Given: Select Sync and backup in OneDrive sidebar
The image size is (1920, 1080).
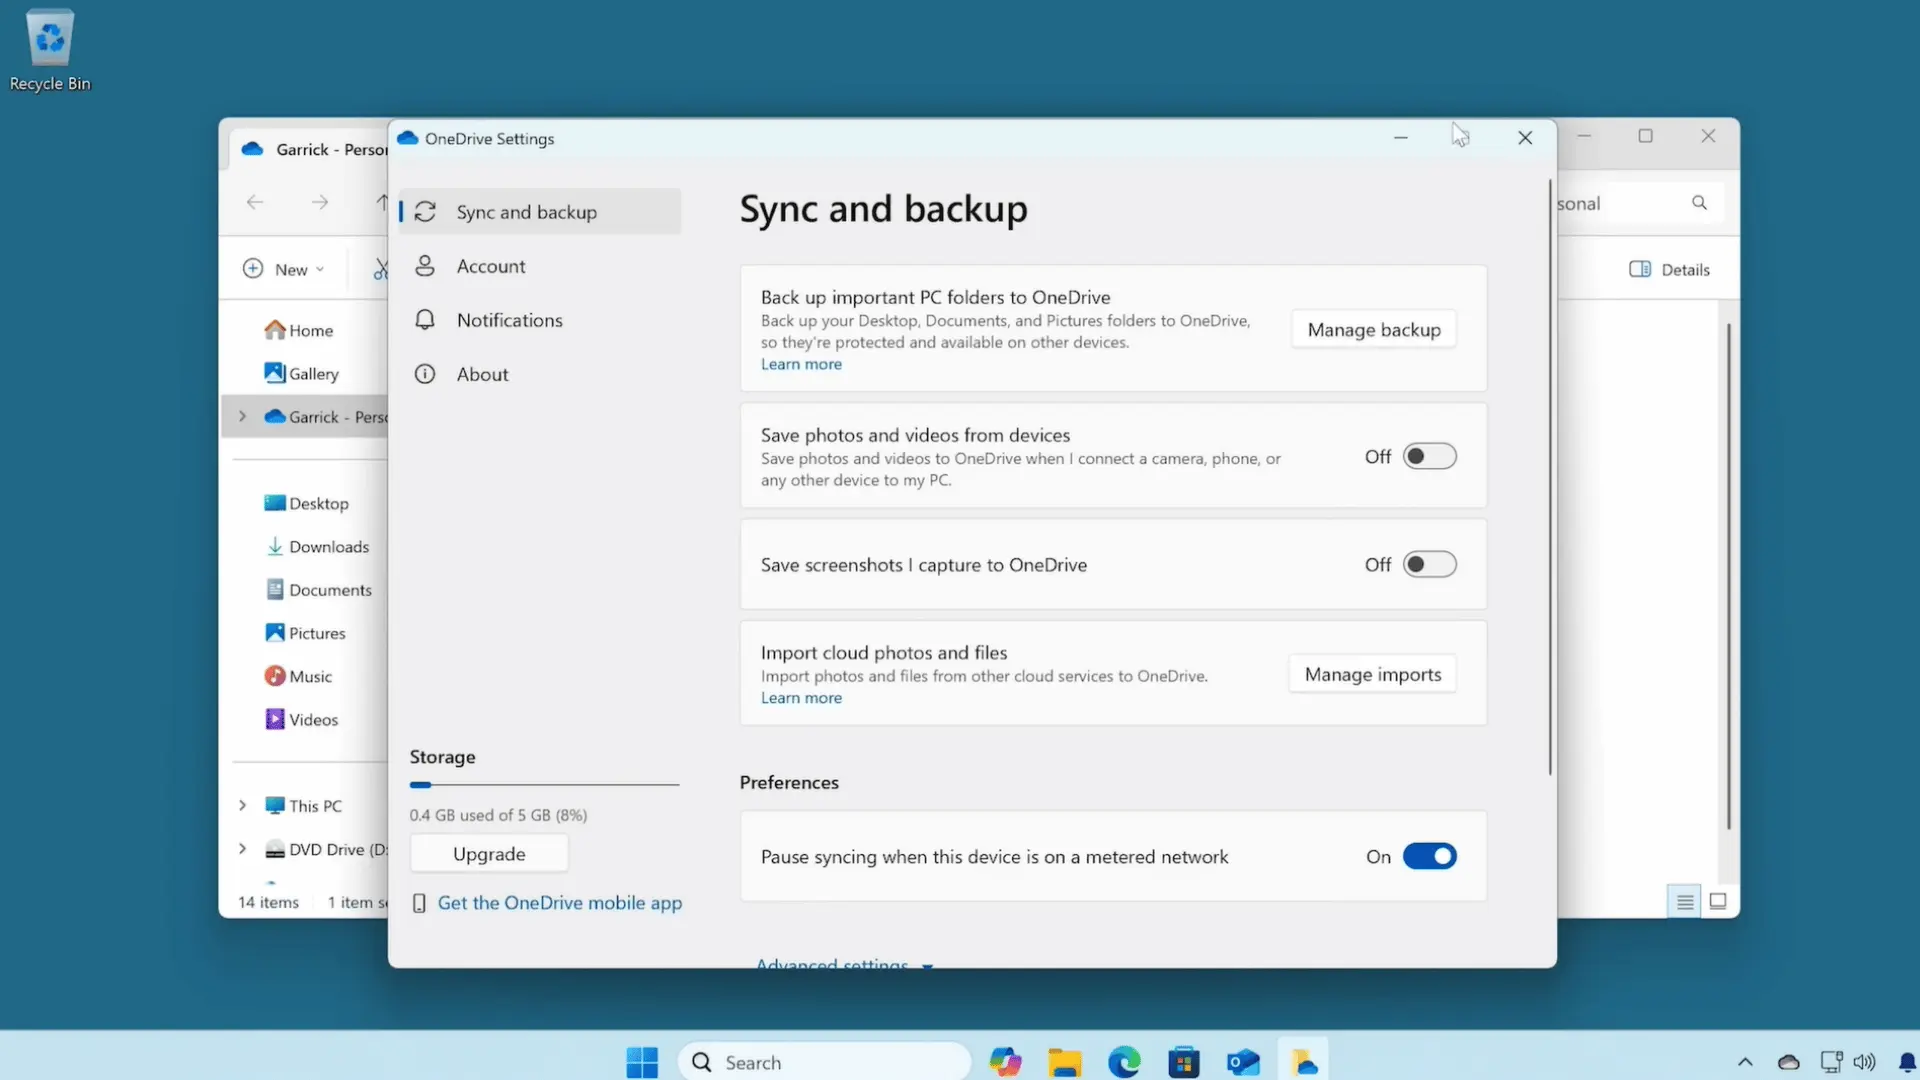Looking at the screenshot, I should tap(540, 212).
